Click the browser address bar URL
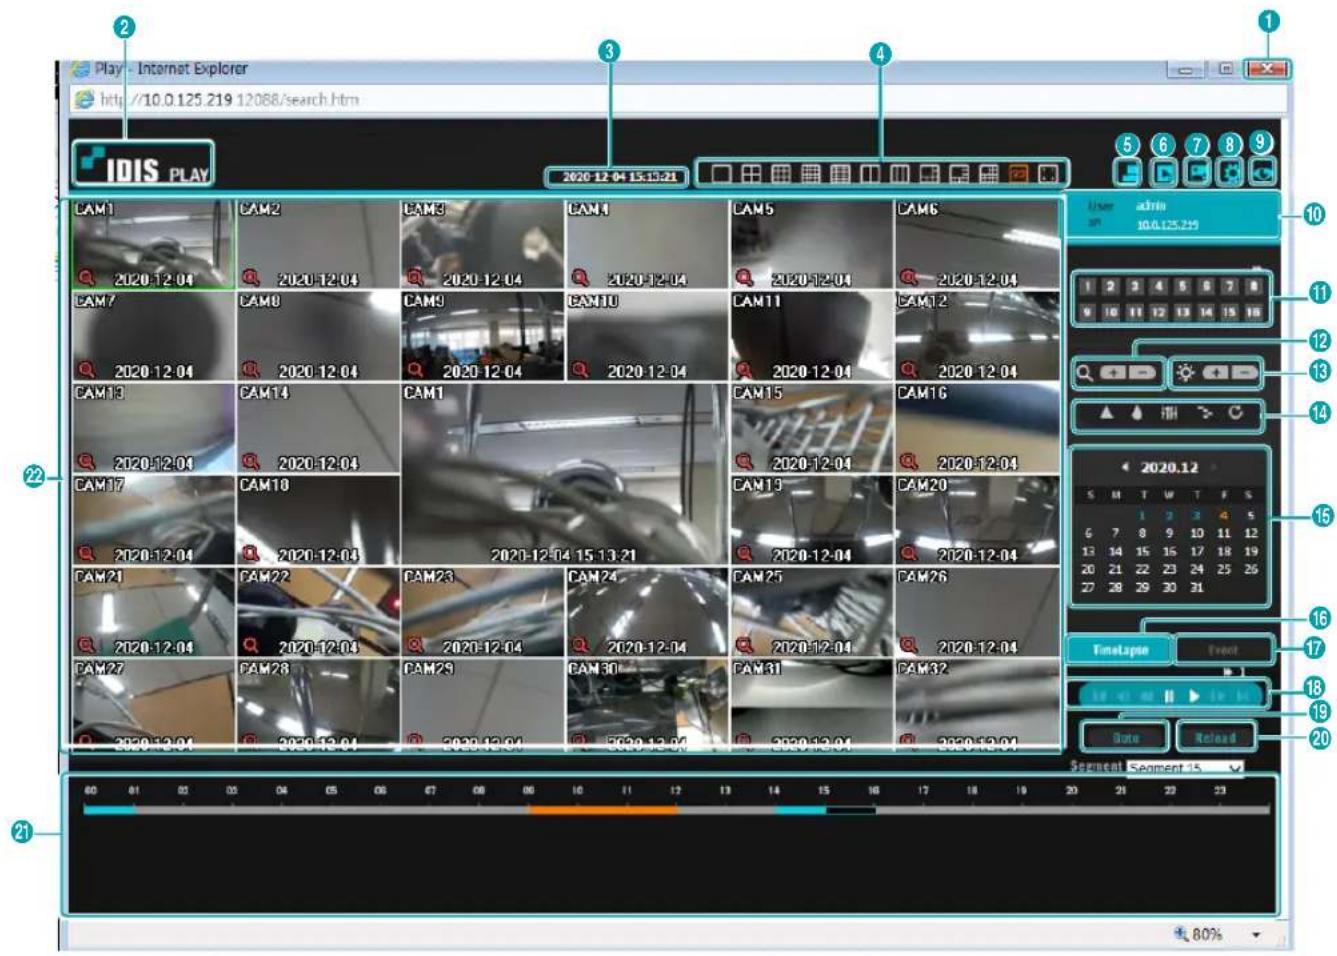The image size is (1337, 956). (229, 99)
